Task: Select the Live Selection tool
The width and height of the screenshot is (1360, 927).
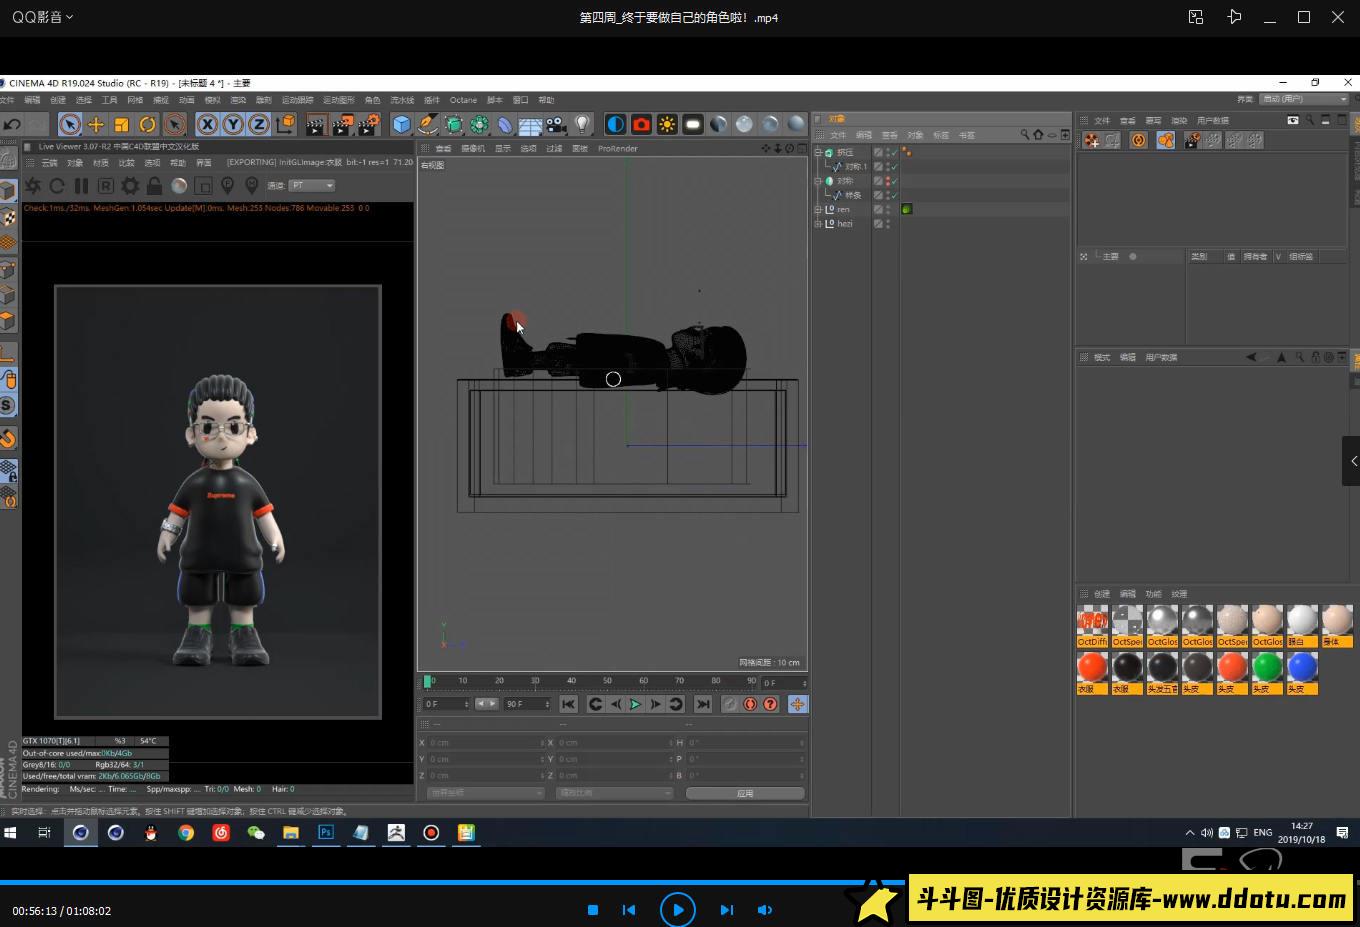Action: [x=70, y=124]
